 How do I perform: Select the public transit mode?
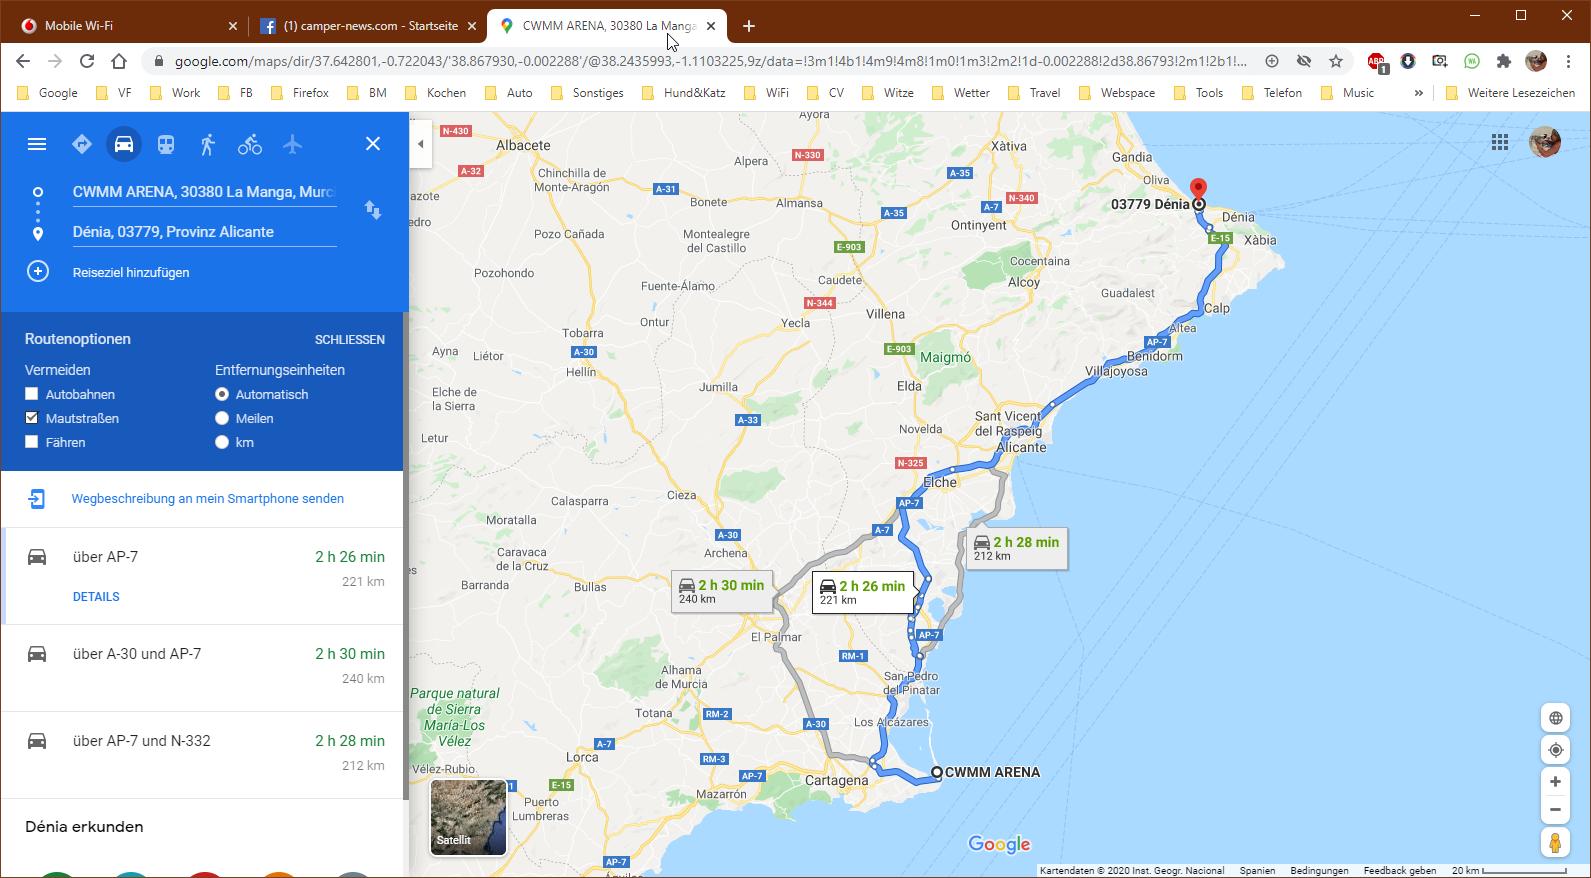pyautogui.click(x=166, y=144)
